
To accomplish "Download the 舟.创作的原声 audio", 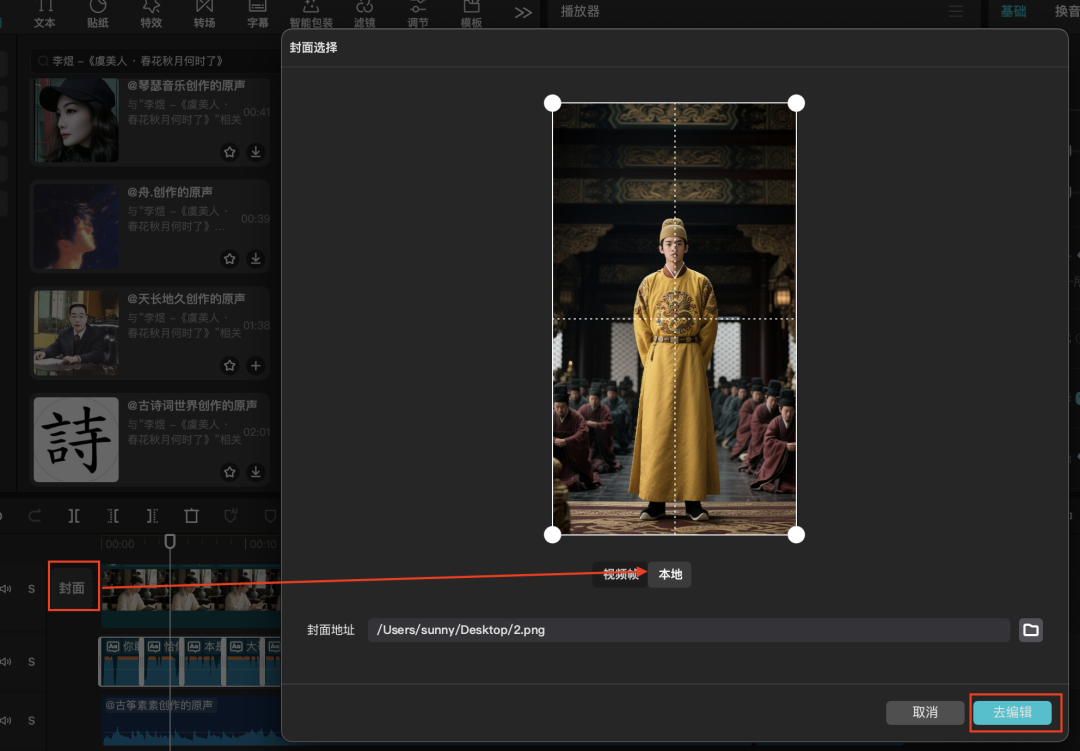I will [x=256, y=259].
